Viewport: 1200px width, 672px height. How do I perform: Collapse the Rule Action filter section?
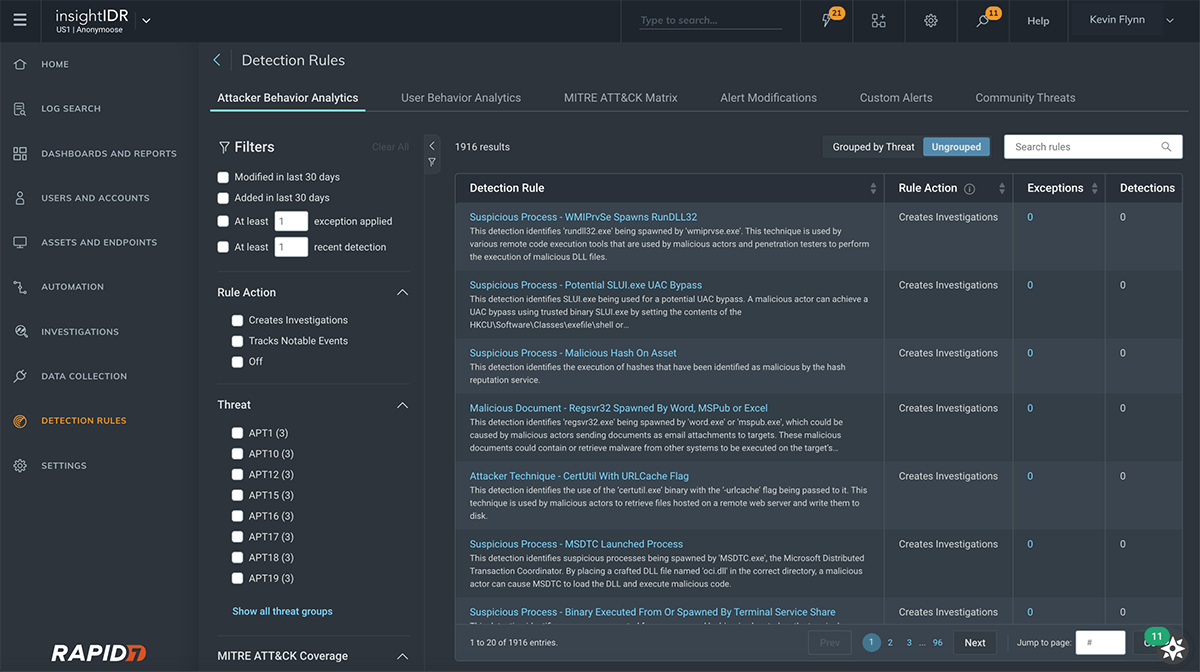pyautogui.click(x=402, y=293)
